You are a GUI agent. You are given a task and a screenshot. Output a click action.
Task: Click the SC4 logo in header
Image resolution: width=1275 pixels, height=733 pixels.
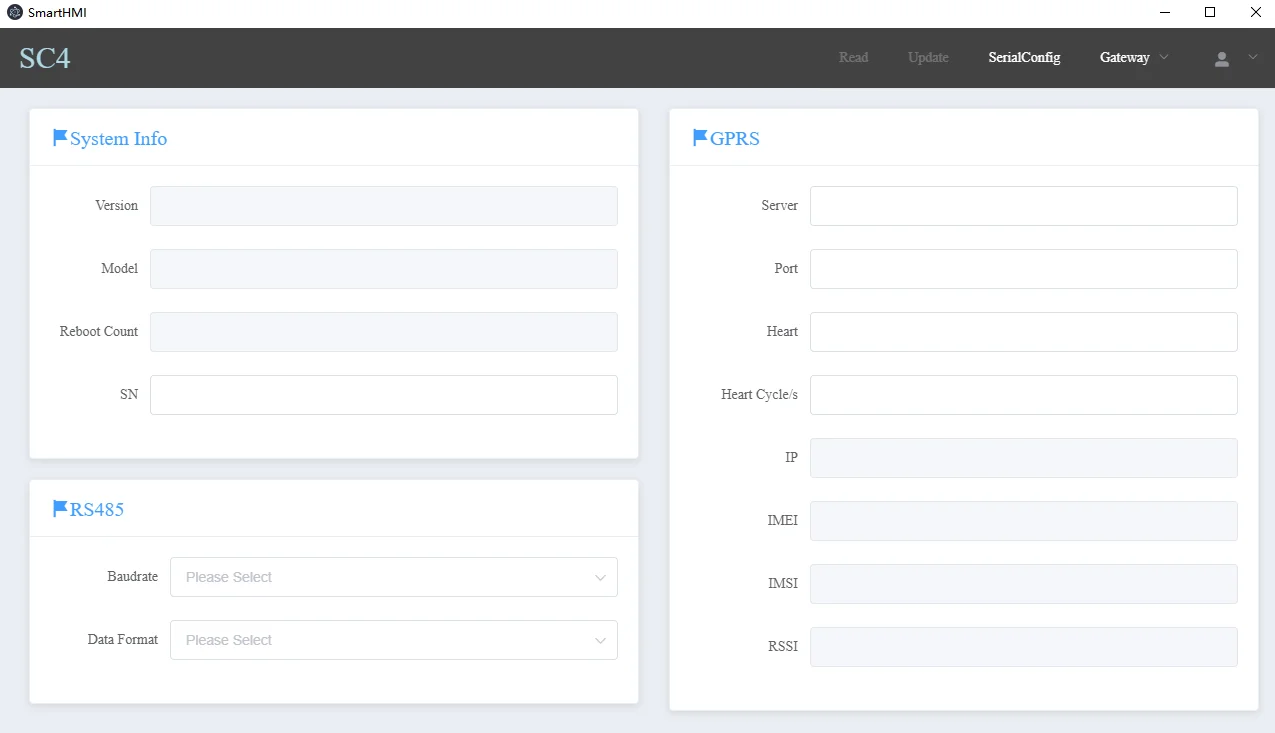[45, 58]
